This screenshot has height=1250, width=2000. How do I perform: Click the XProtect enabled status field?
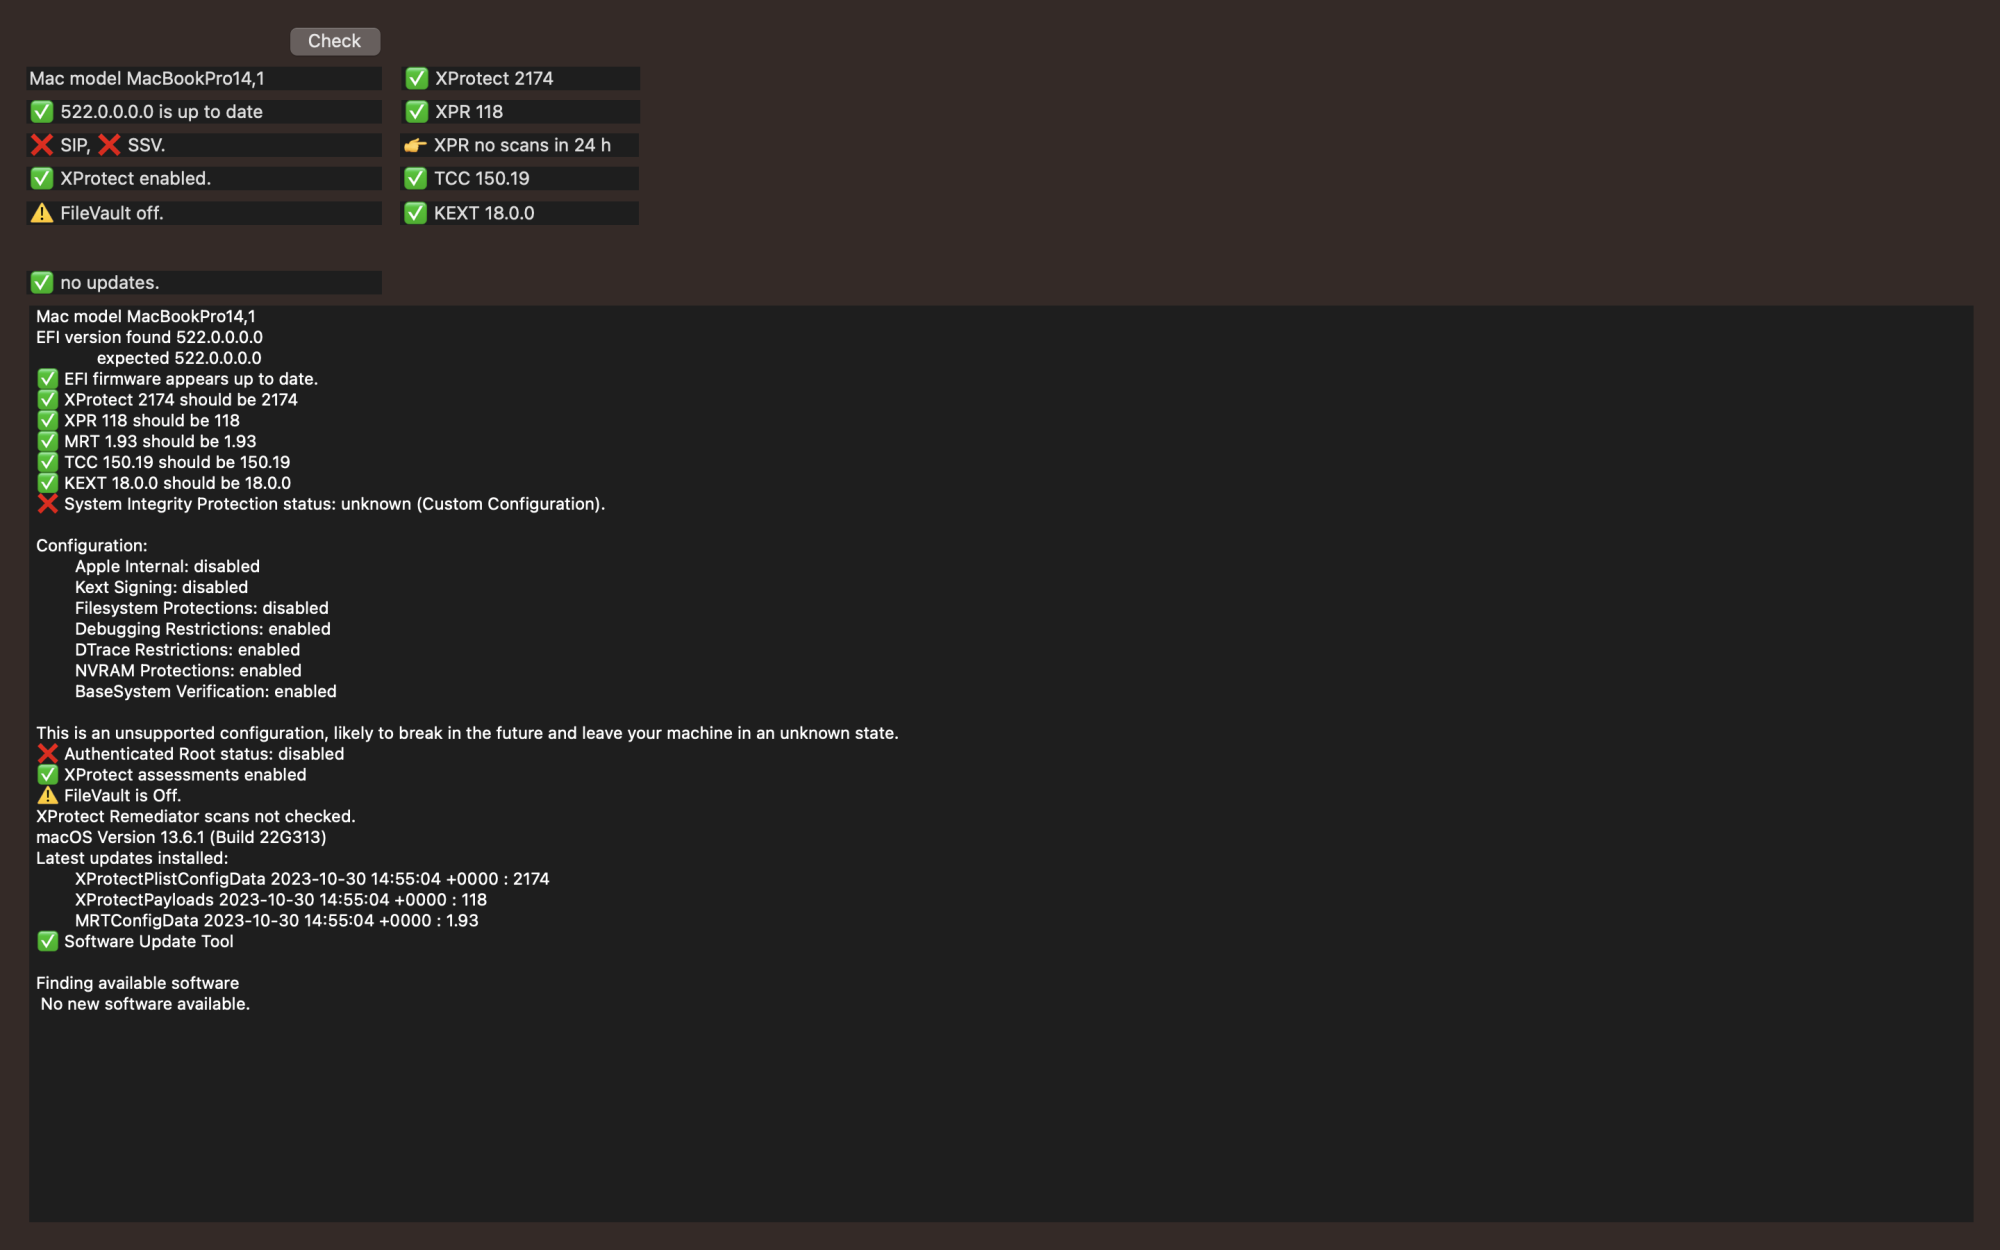[x=204, y=178]
